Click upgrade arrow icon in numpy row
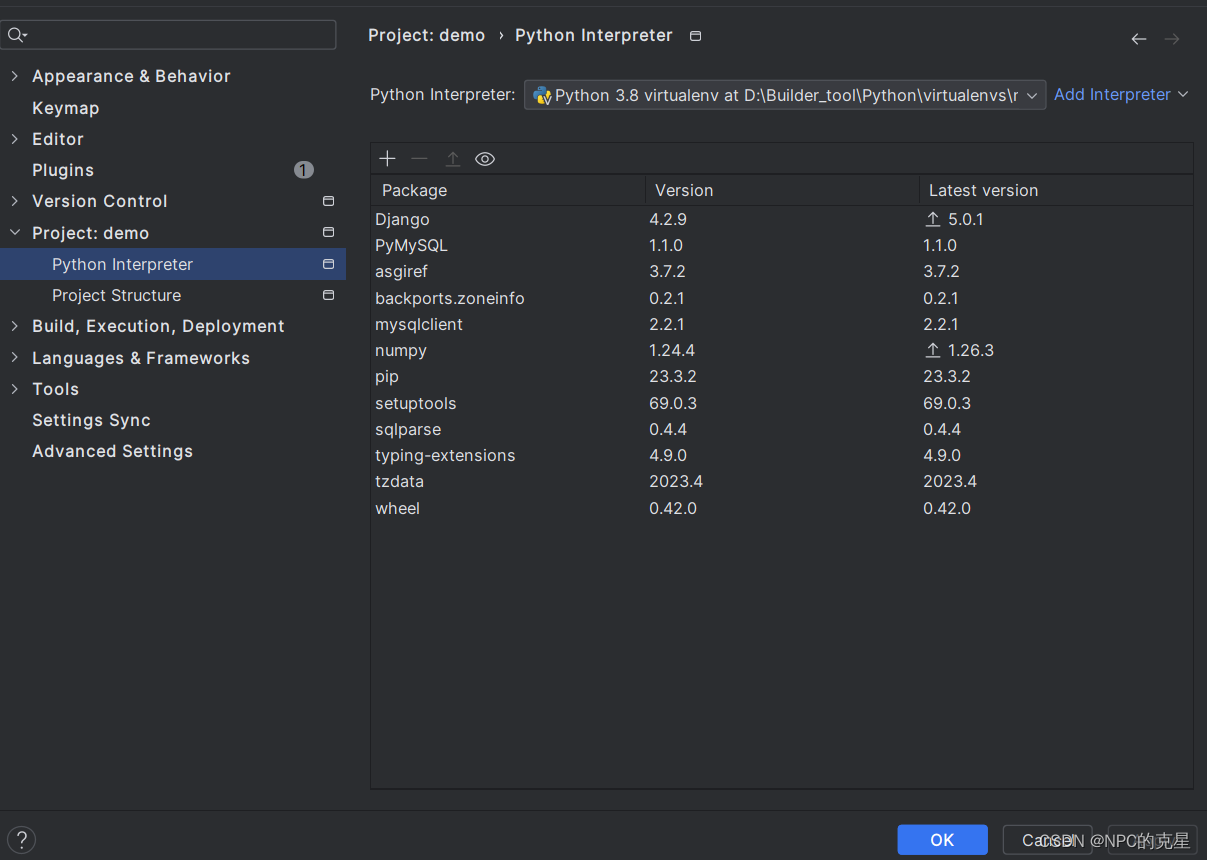The width and height of the screenshot is (1207, 860). coord(933,350)
